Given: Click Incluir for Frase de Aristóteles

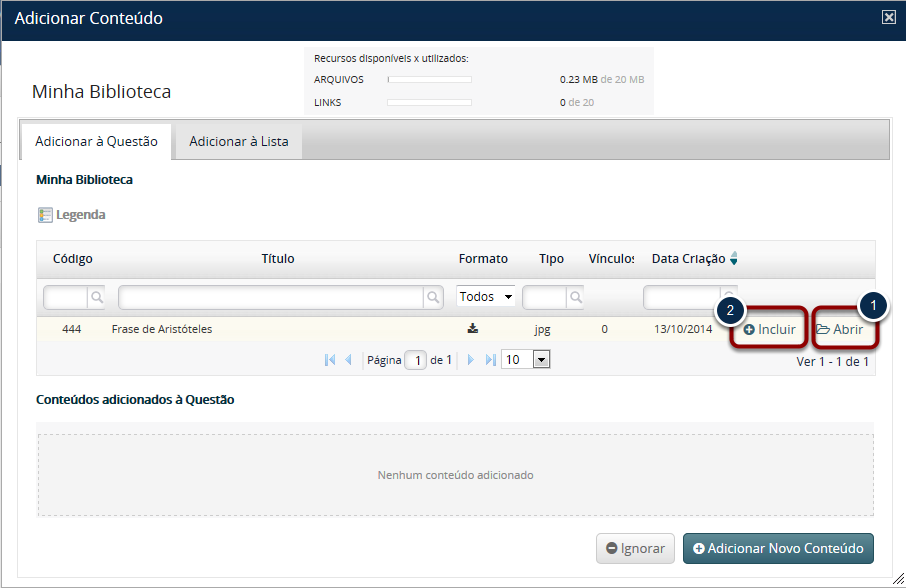Looking at the screenshot, I should 769,329.
